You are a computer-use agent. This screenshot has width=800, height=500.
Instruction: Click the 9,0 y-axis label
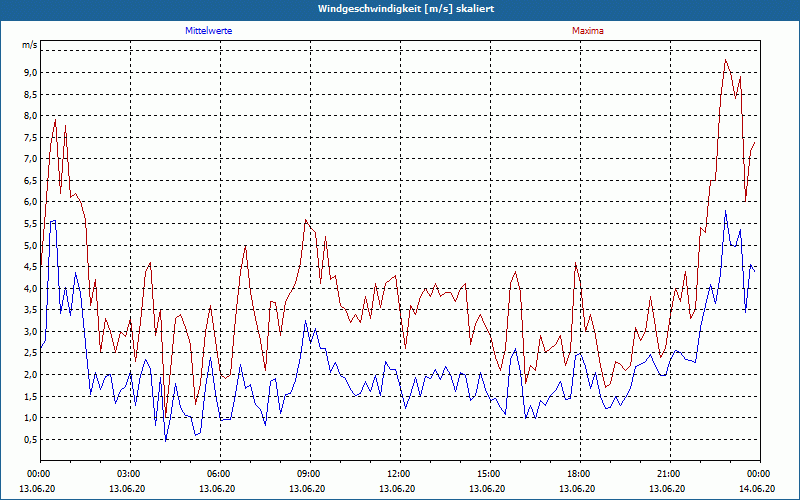tap(30, 72)
